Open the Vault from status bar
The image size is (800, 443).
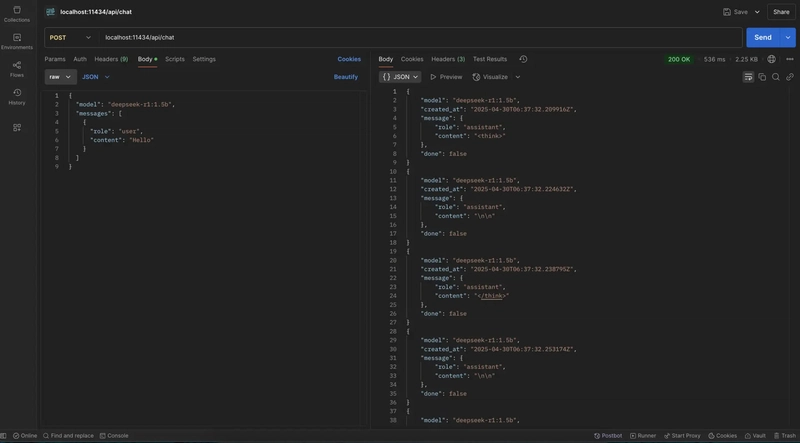(755, 436)
